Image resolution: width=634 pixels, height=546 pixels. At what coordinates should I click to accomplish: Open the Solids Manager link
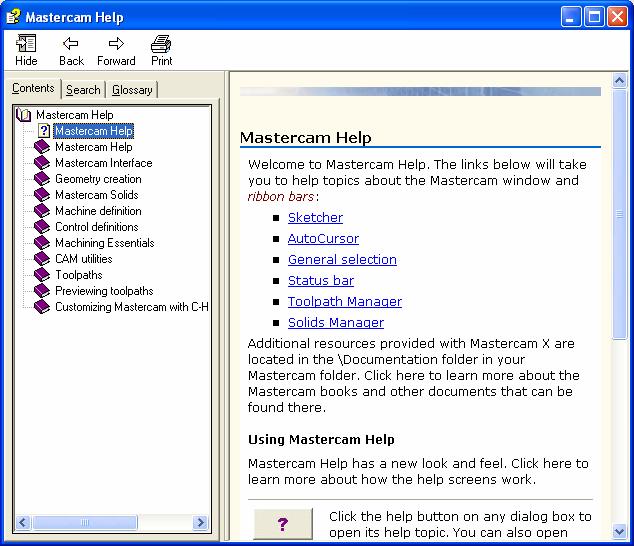[336, 323]
